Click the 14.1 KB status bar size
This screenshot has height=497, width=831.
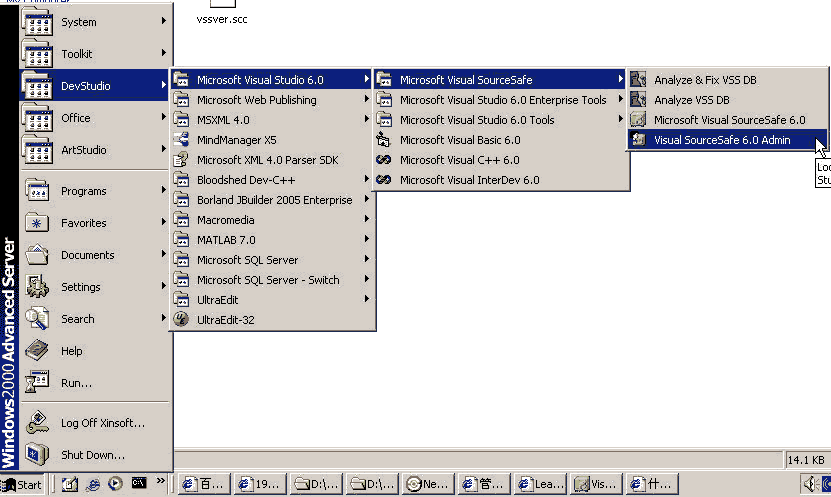[x=806, y=460]
